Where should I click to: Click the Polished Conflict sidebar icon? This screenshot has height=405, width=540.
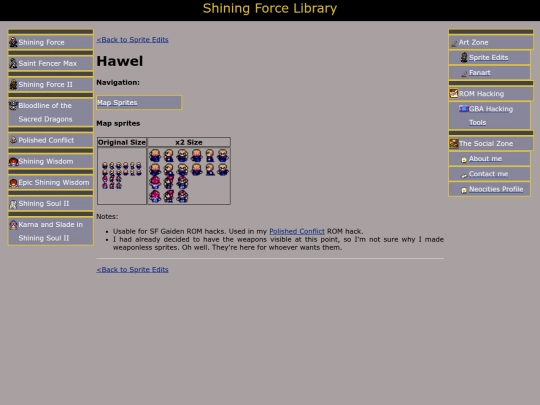tap(13, 140)
